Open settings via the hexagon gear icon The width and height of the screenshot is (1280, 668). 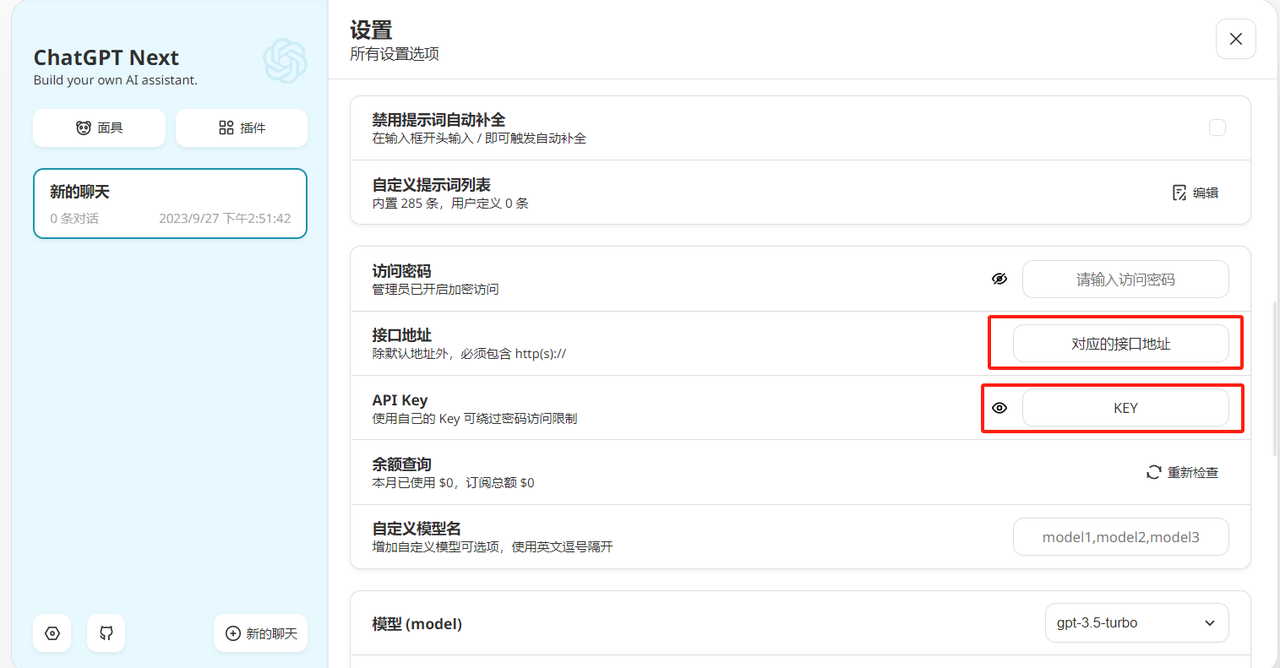click(x=52, y=633)
